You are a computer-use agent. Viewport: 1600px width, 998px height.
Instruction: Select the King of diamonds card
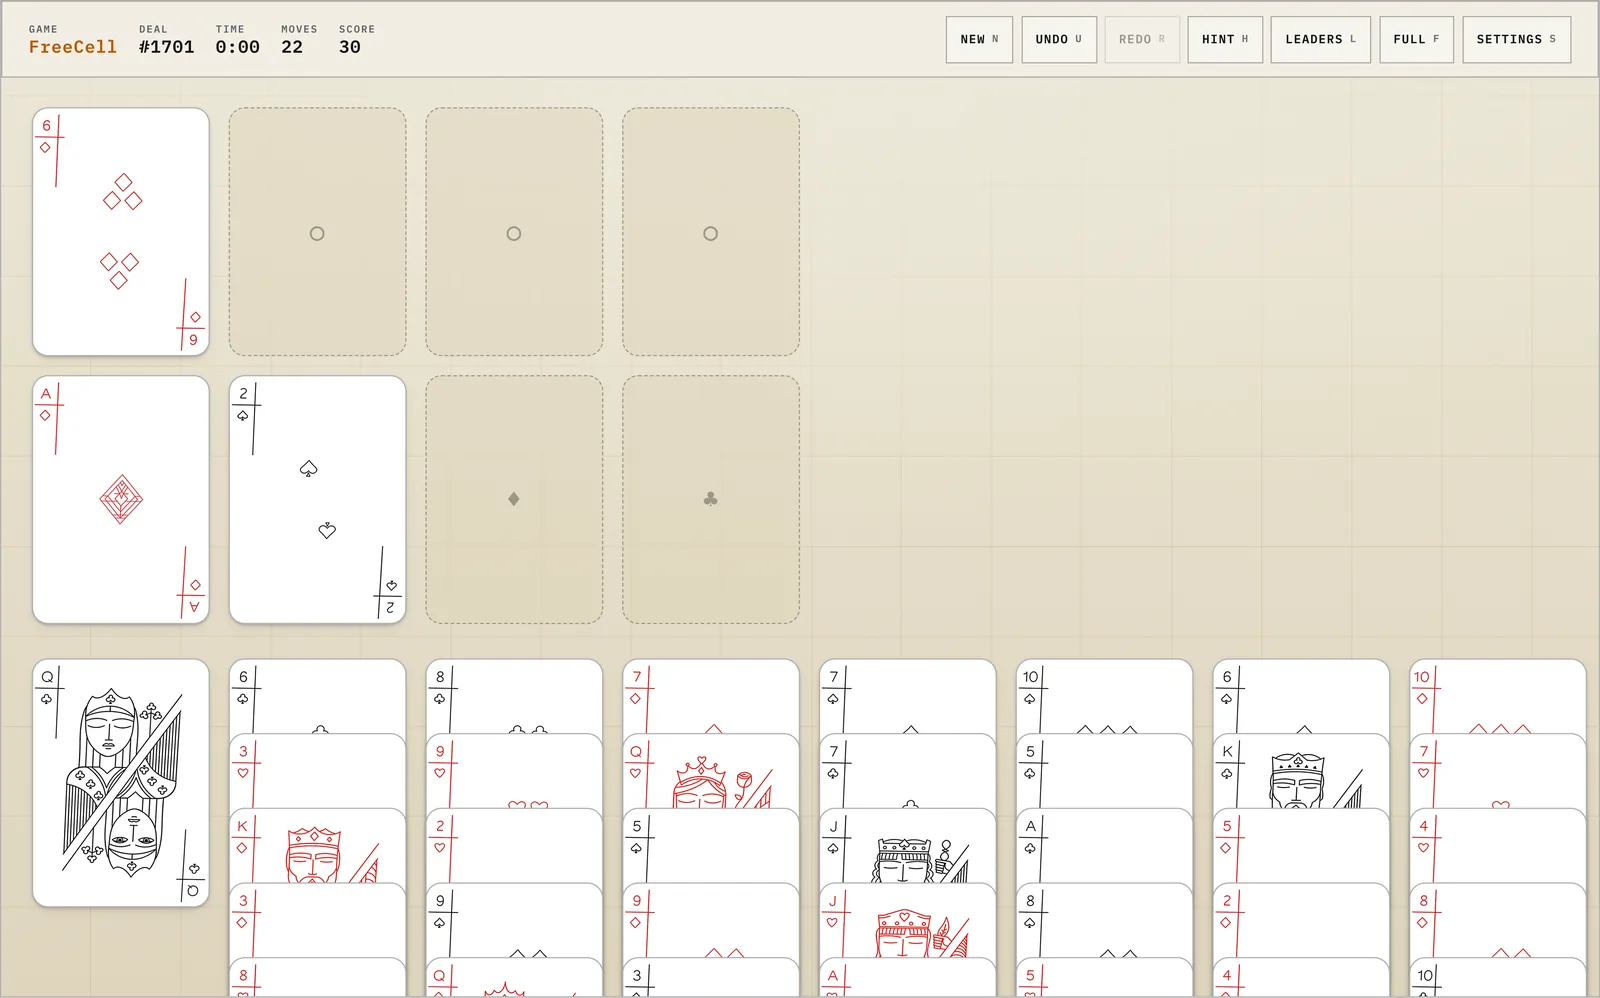[x=317, y=846]
